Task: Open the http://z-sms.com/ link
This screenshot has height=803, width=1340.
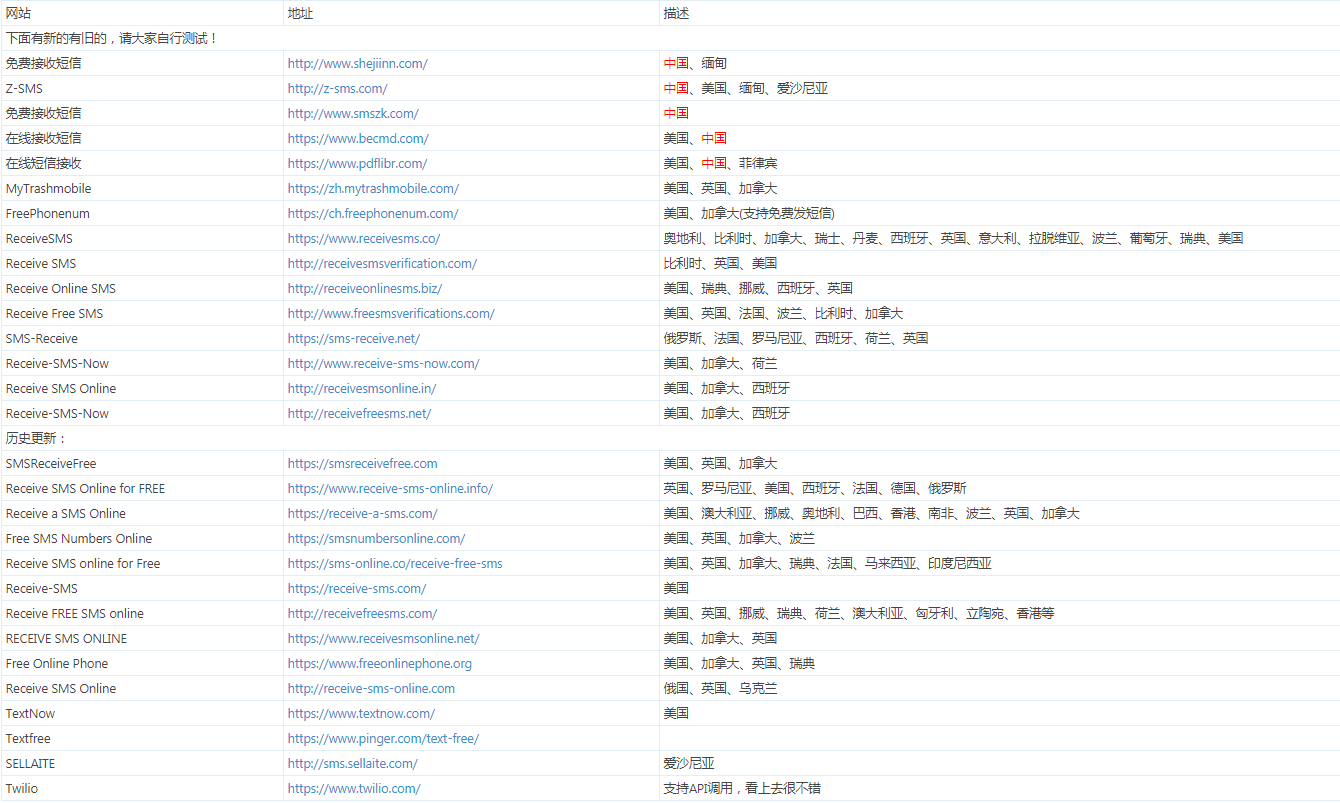Action: pos(337,88)
